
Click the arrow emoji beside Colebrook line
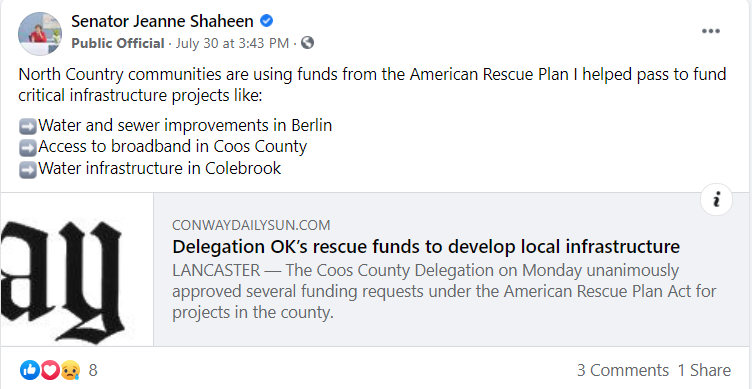tap(28, 170)
